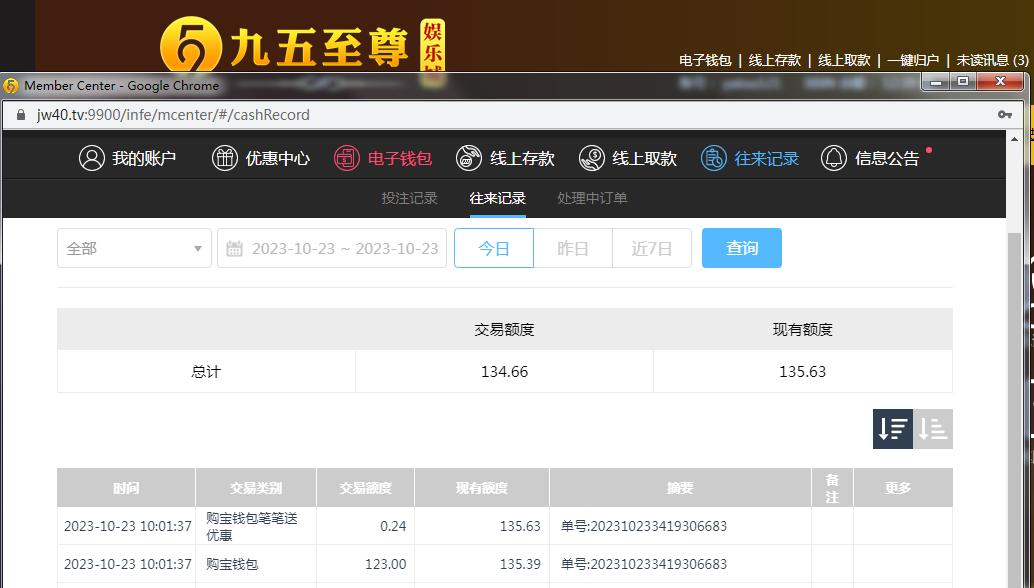
Task: Sort records in descending order icon
Action: (892, 429)
